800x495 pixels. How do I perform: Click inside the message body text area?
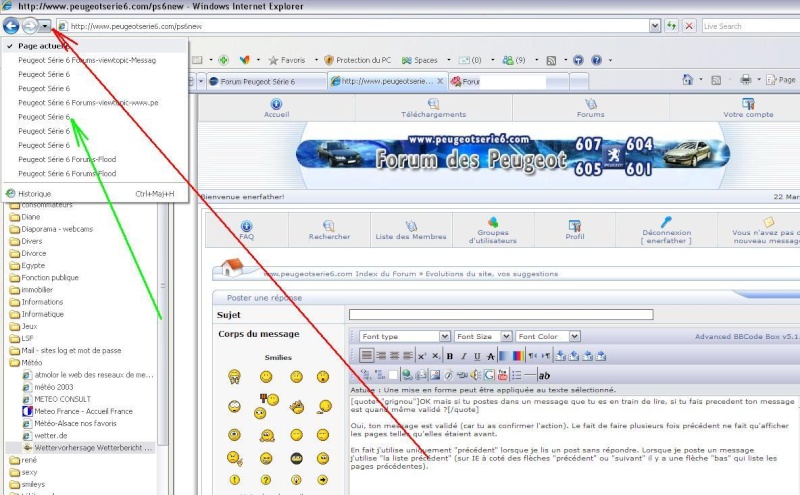tap(573, 444)
